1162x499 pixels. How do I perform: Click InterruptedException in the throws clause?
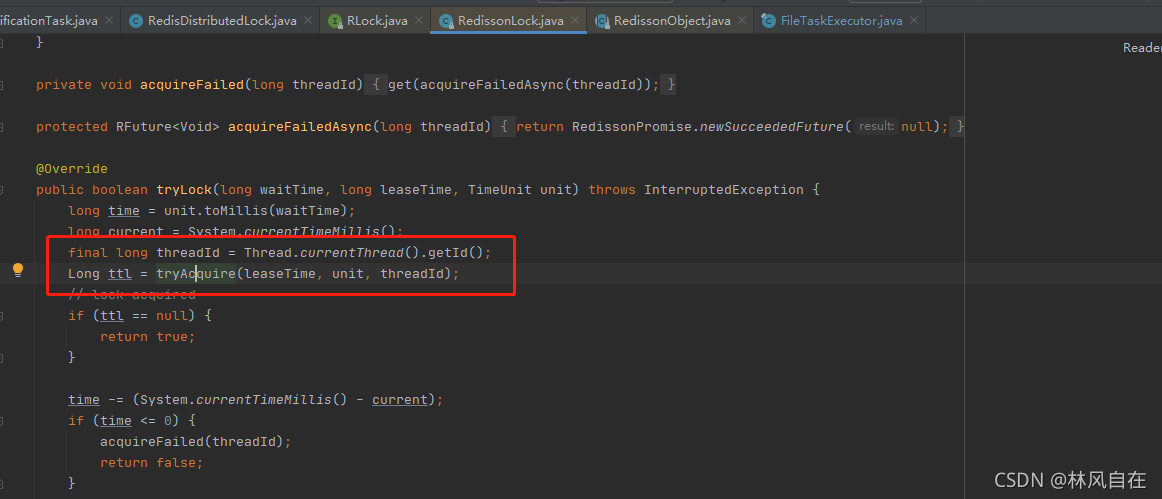click(724, 190)
